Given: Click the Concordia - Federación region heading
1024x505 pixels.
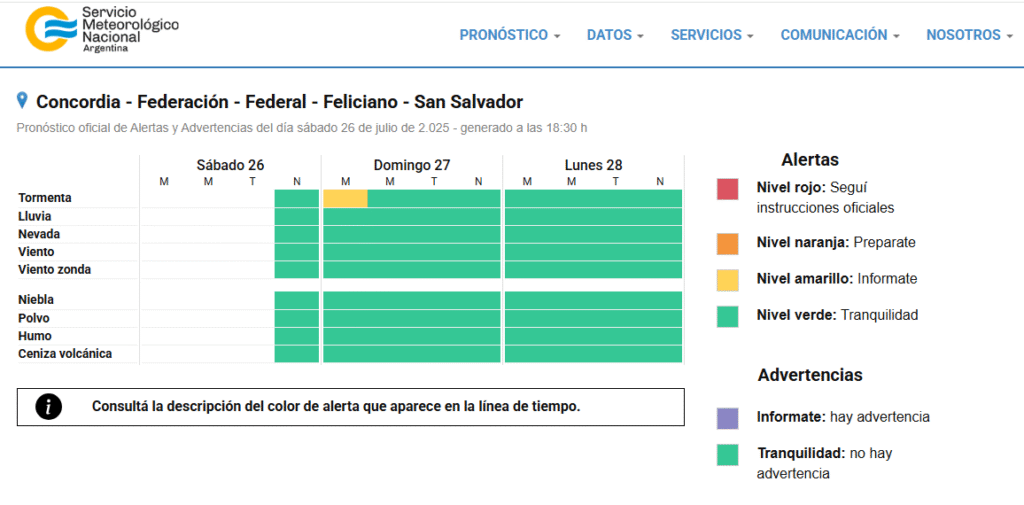Looking at the screenshot, I should [x=279, y=102].
